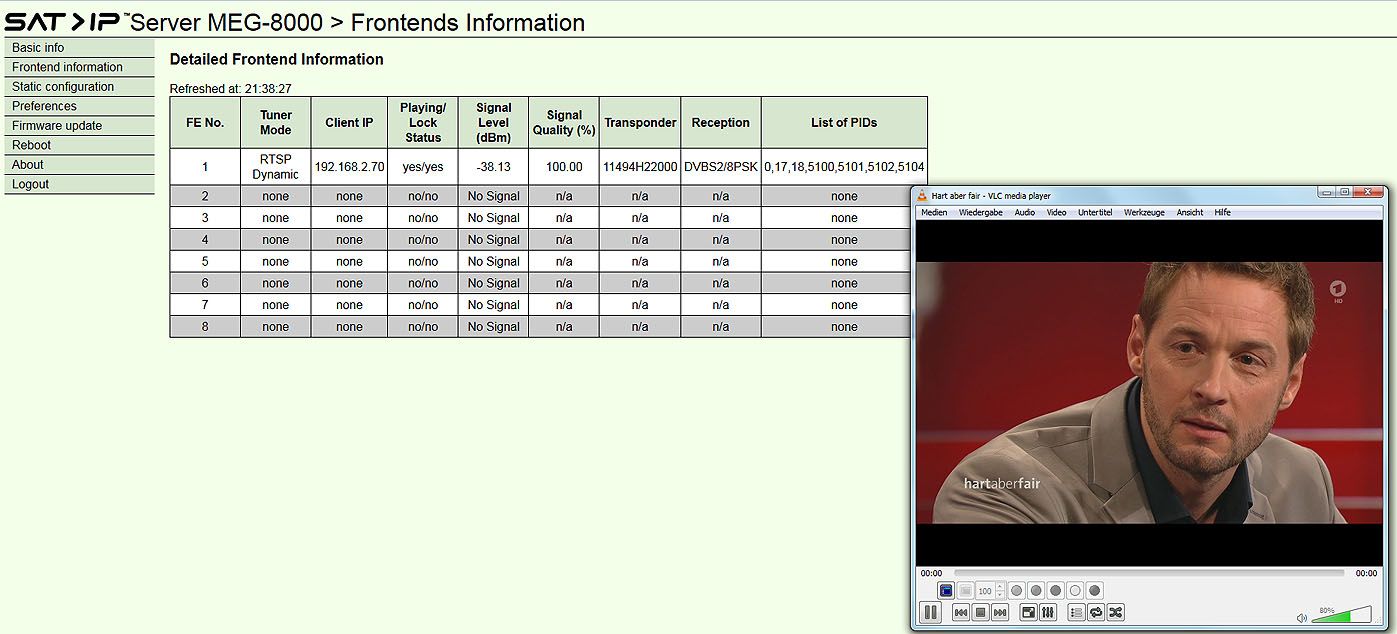Open the Medien menu in VLC
The width and height of the screenshot is (1397, 634).
(934, 212)
